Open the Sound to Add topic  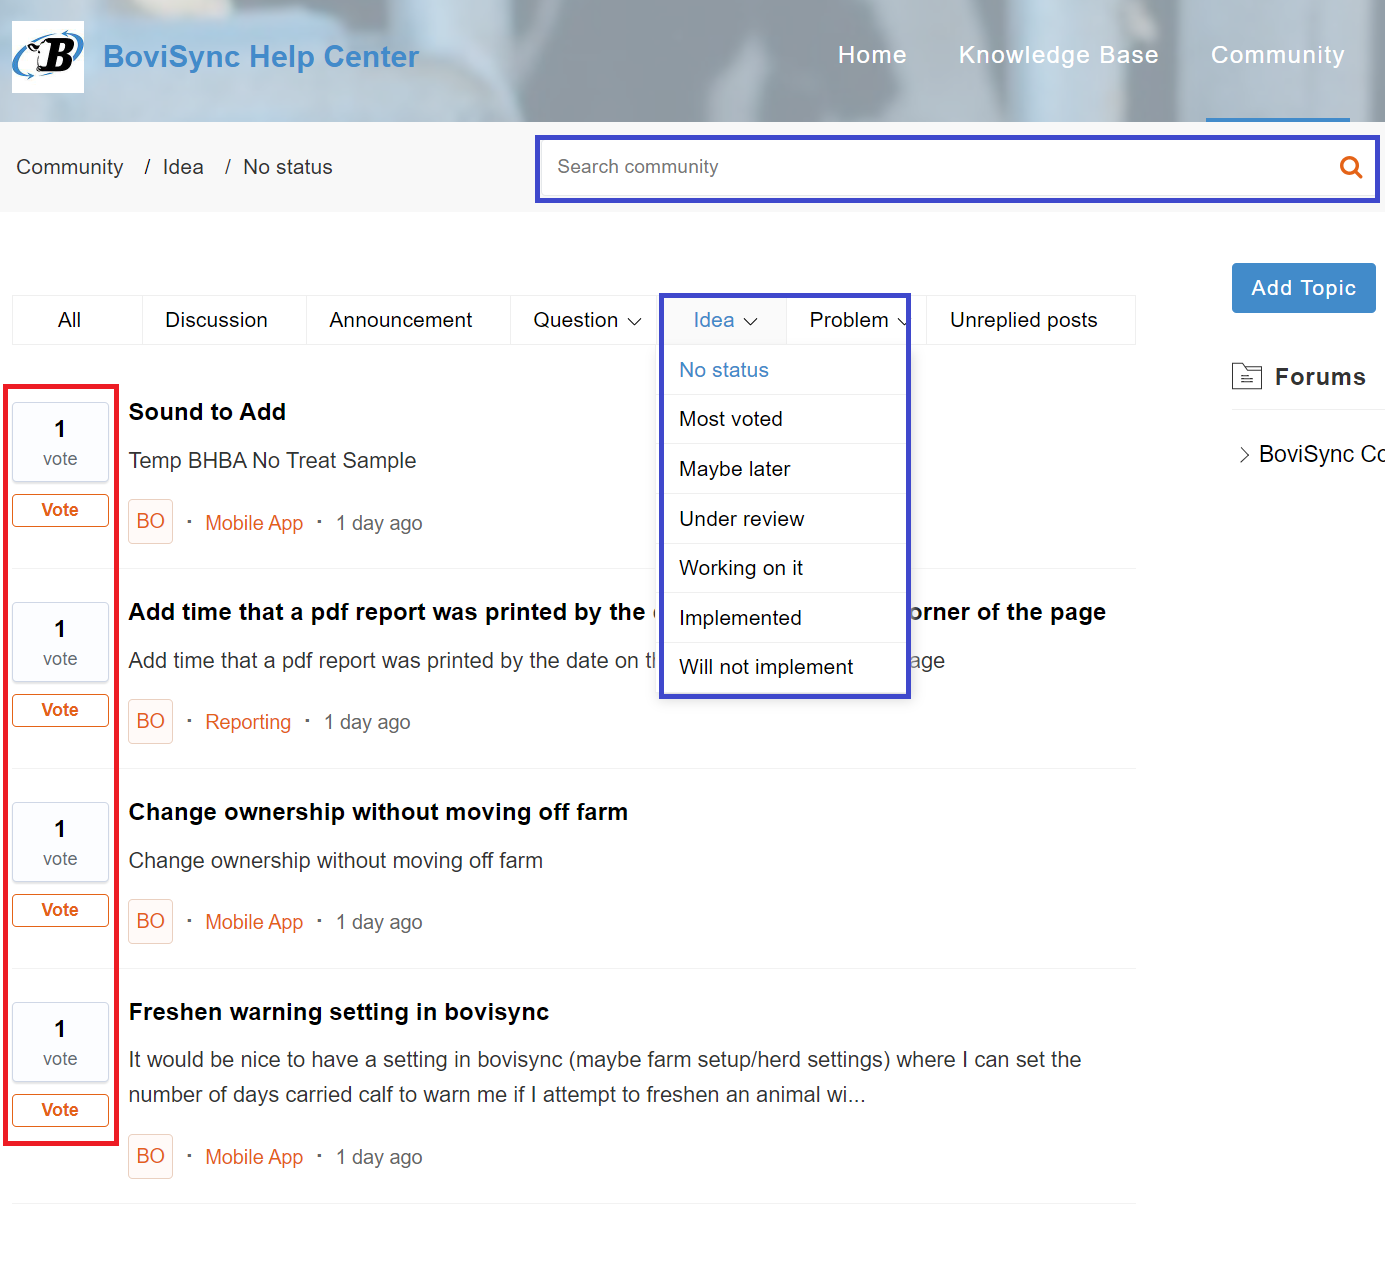(207, 412)
